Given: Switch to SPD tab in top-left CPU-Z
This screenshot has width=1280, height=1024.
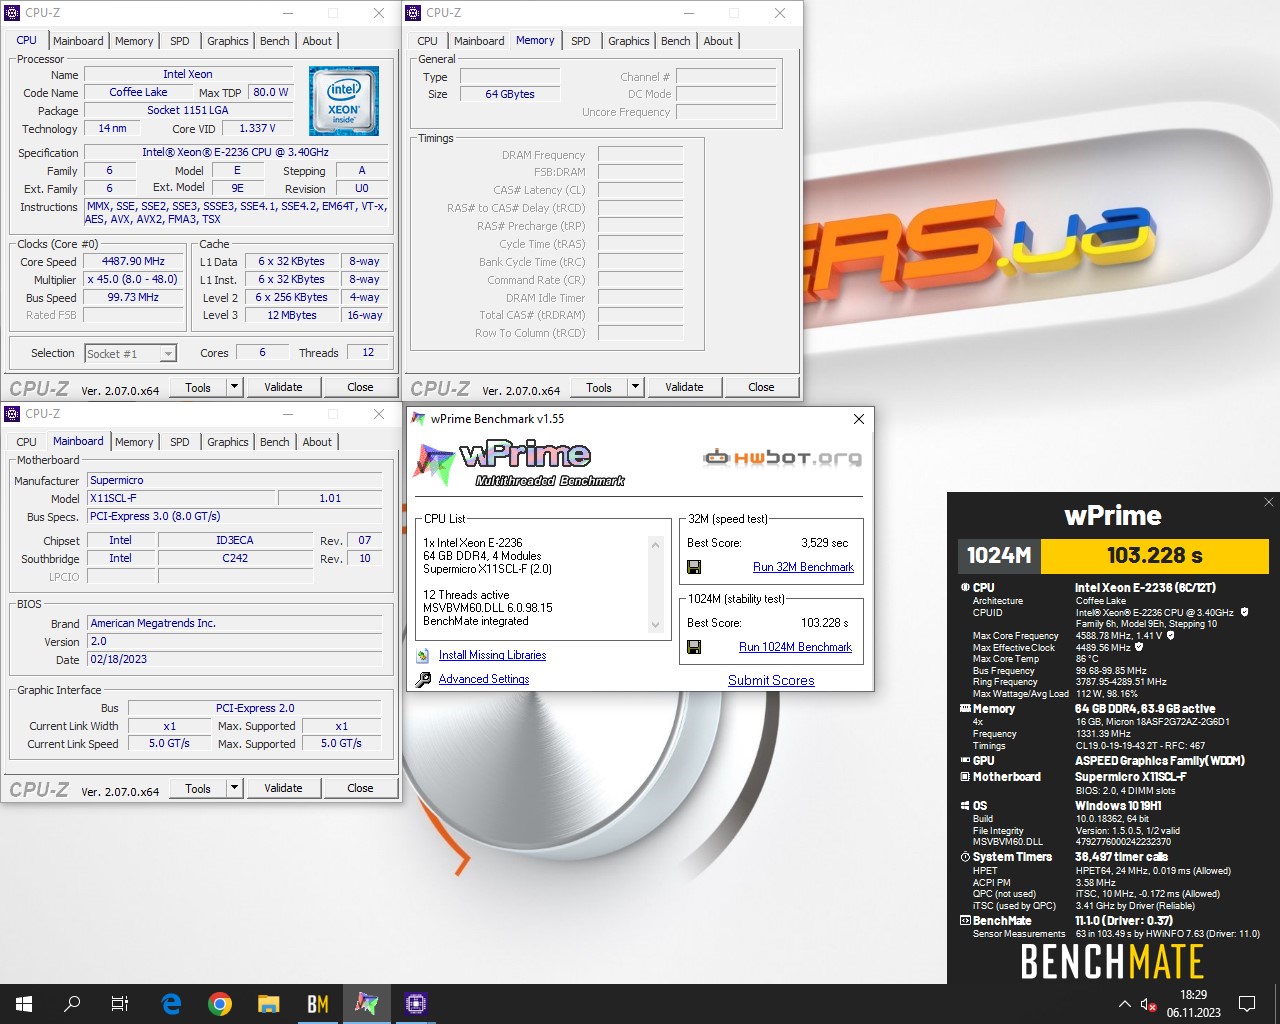Looking at the screenshot, I should [x=180, y=41].
